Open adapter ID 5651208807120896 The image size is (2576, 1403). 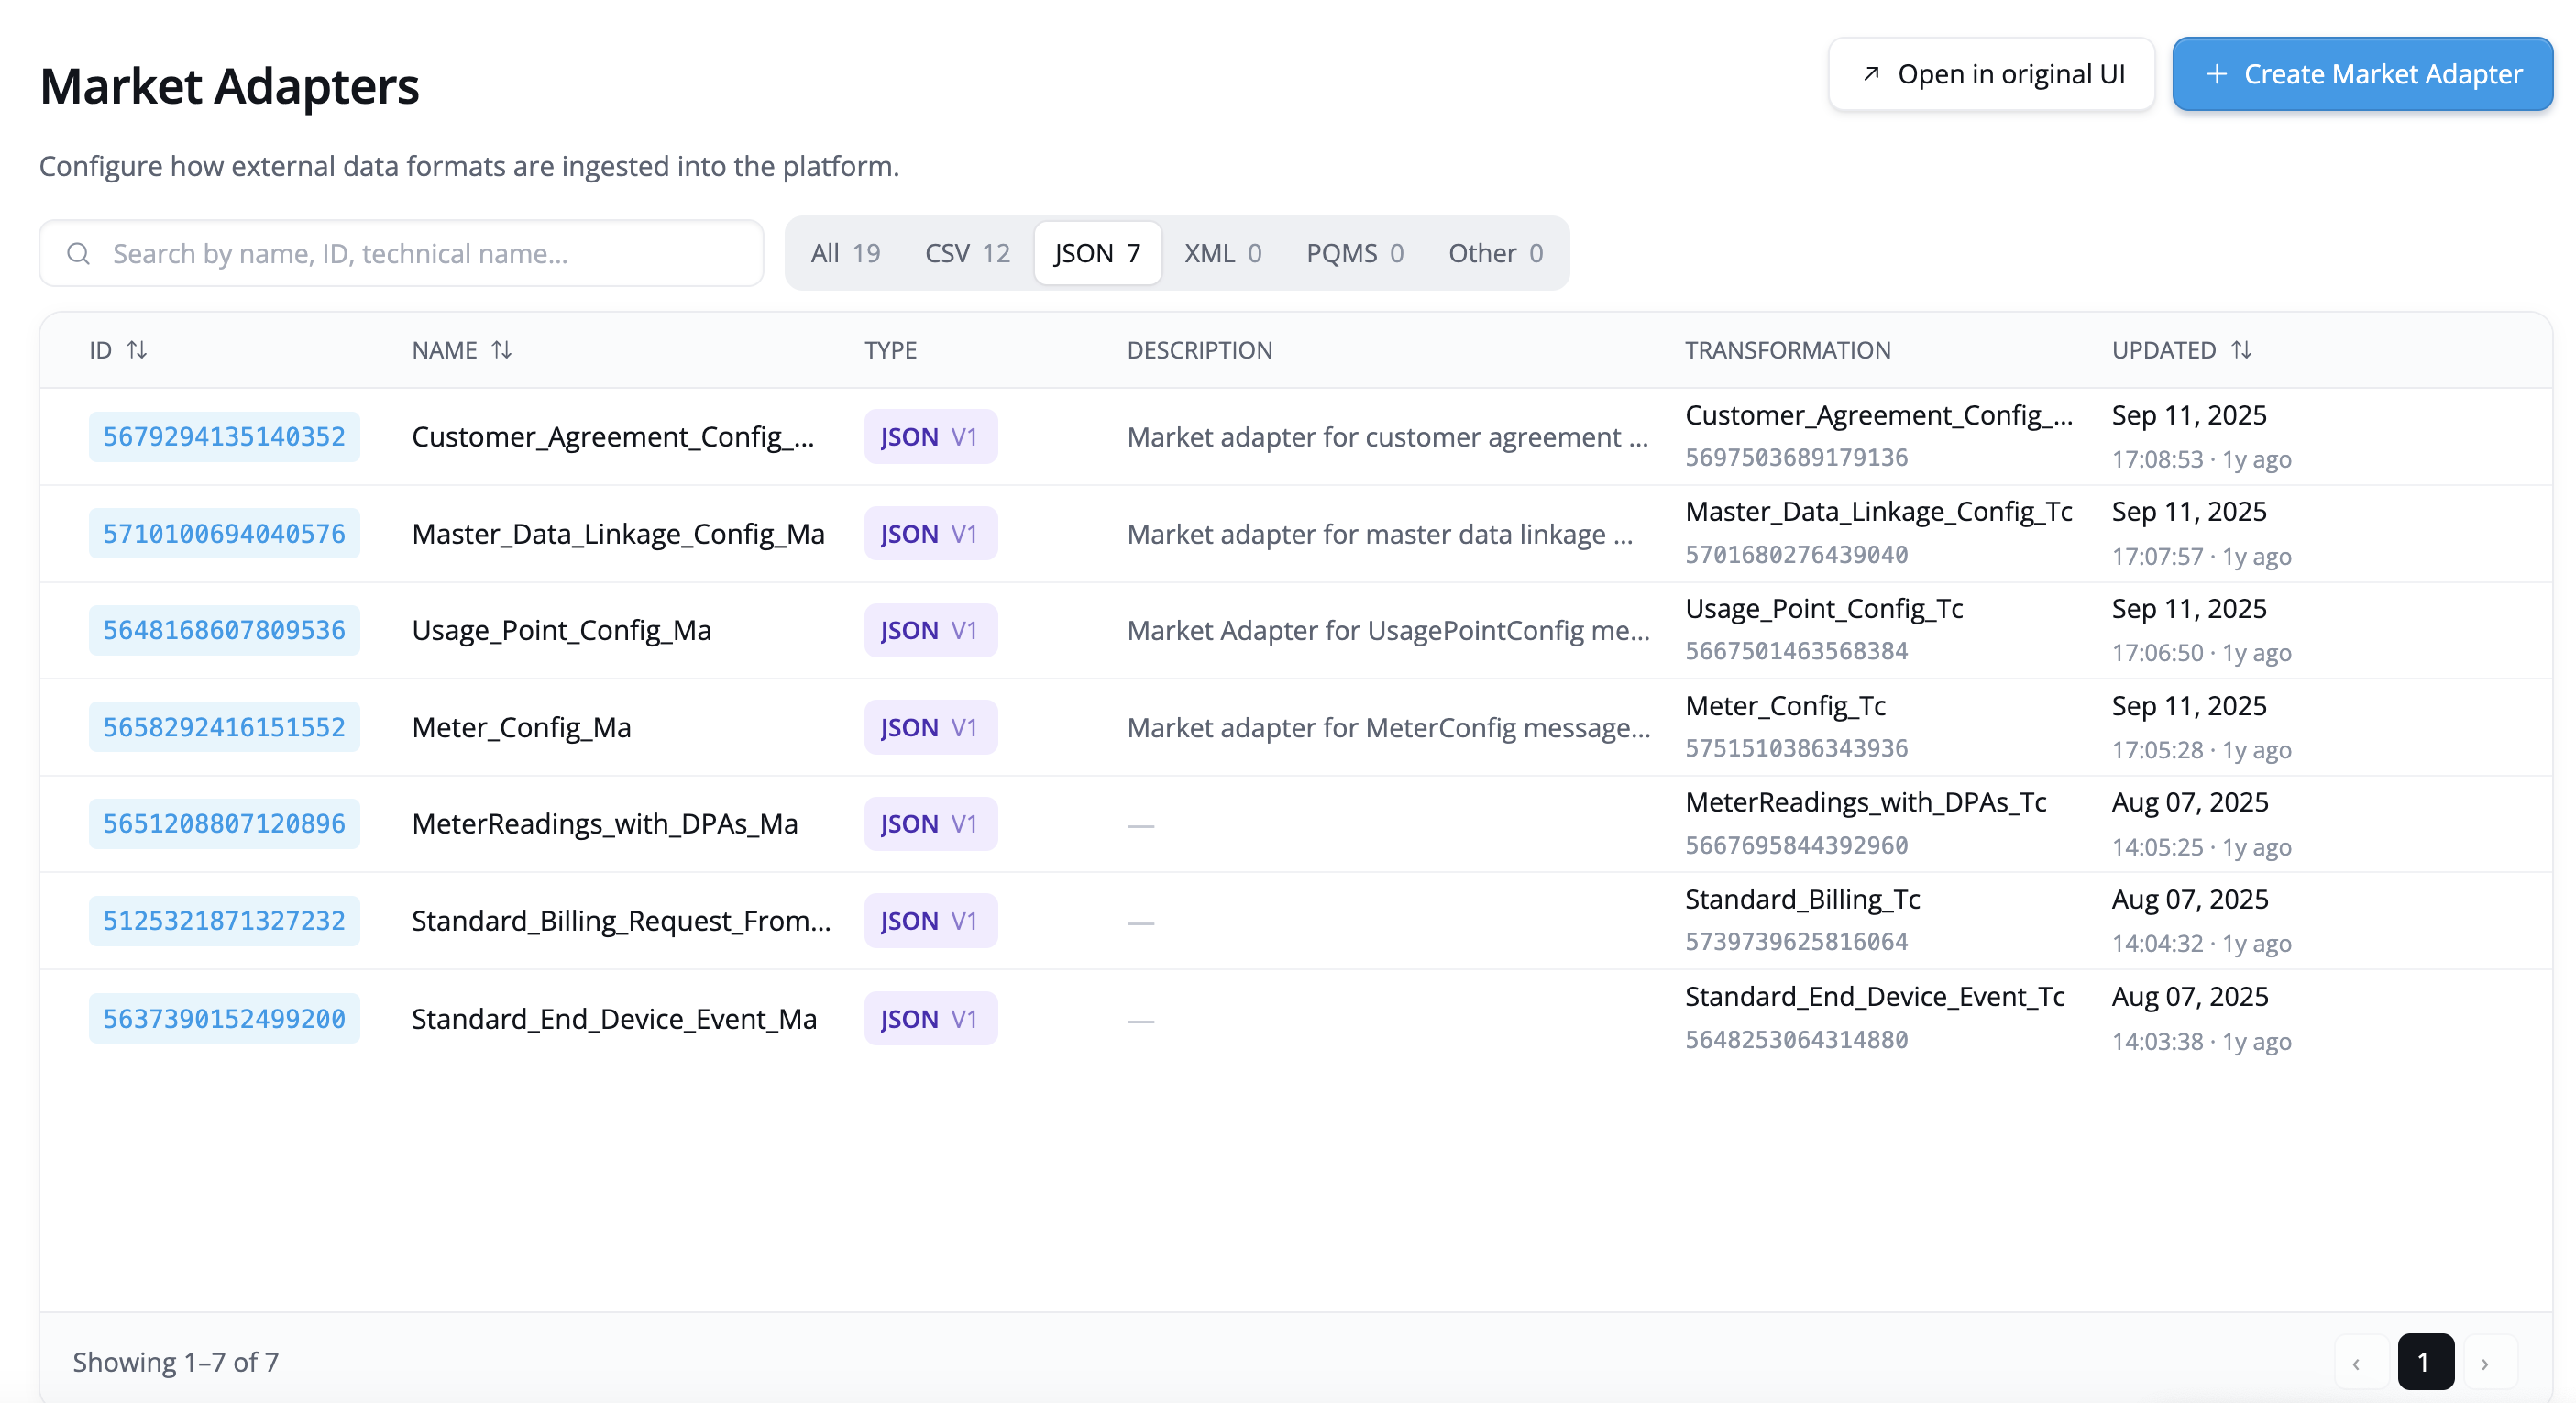click(224, 824)
